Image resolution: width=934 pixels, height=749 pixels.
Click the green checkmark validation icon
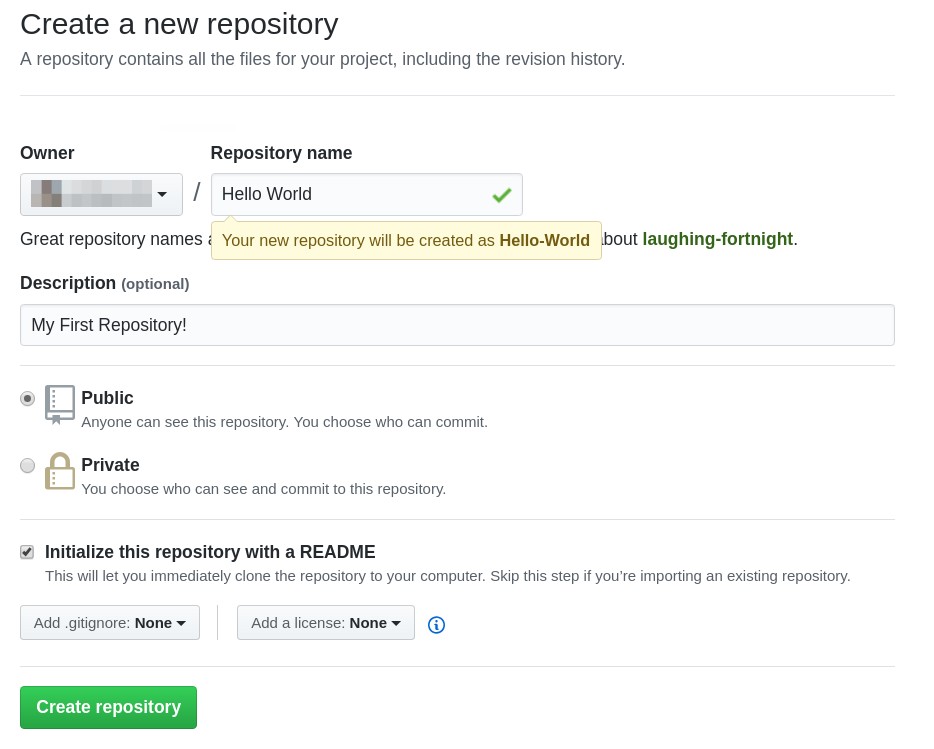[501, 195]
